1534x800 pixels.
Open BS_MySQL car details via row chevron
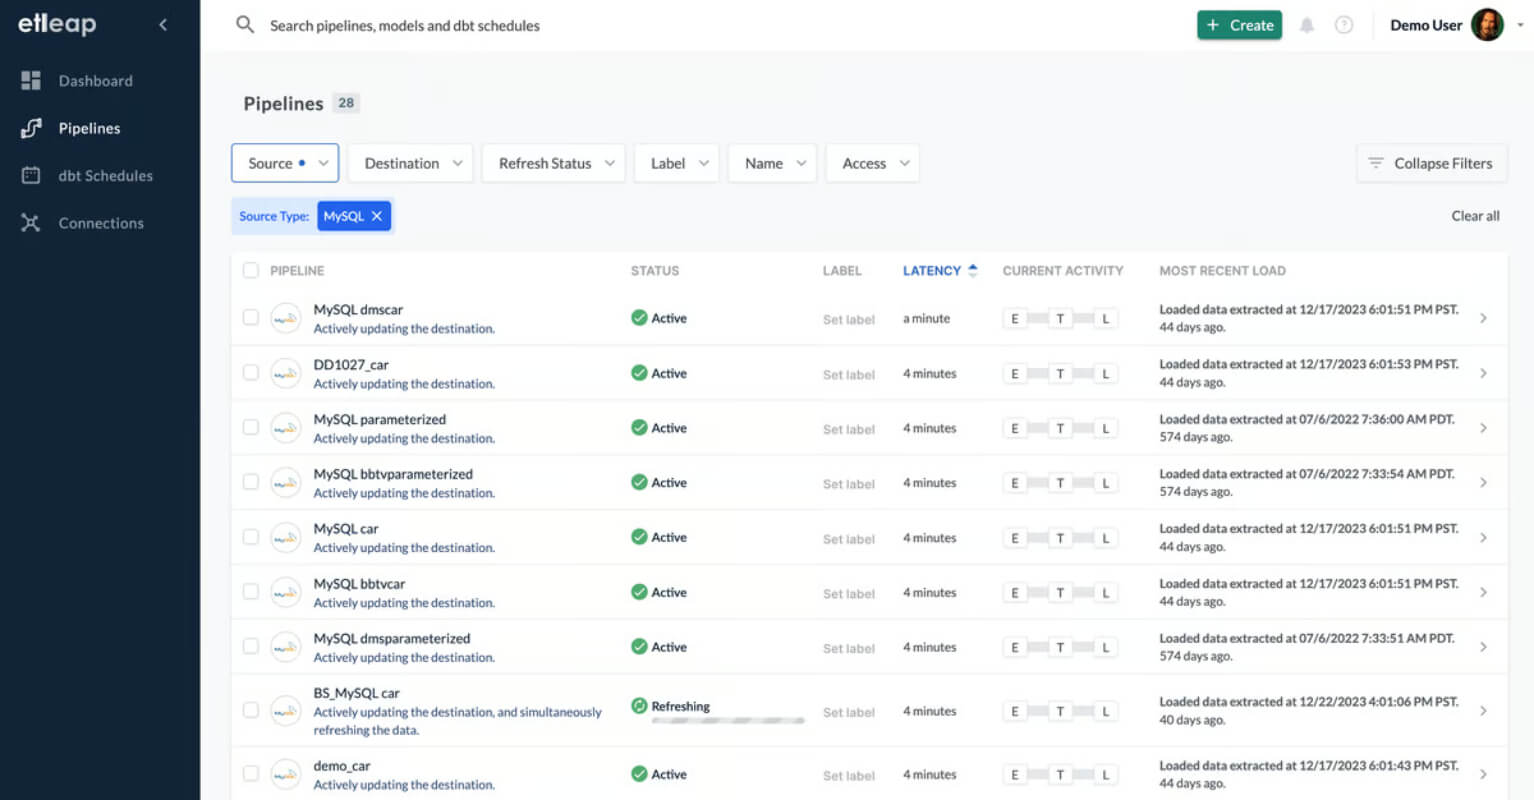[1483, 711]
